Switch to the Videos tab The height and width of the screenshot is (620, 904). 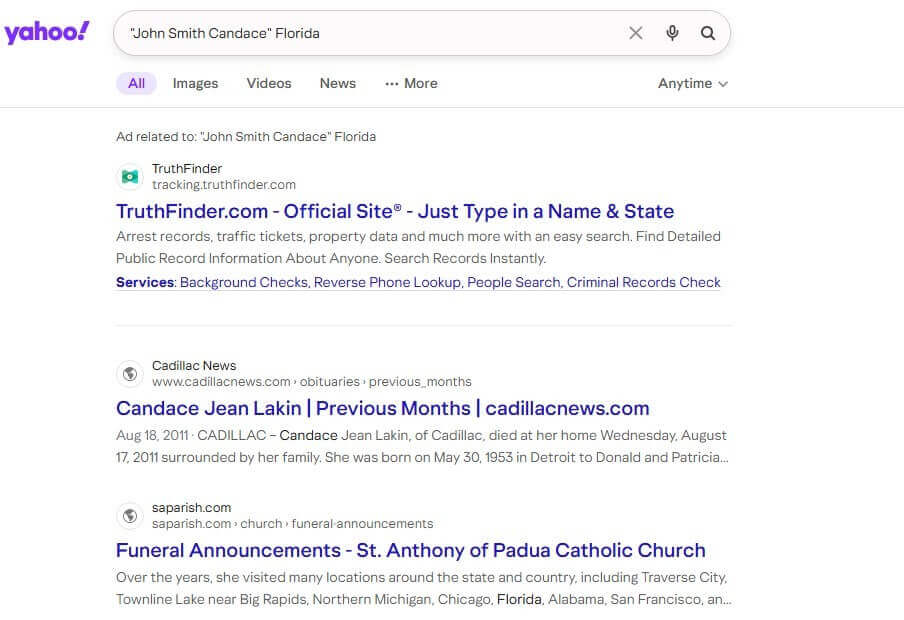269,83
